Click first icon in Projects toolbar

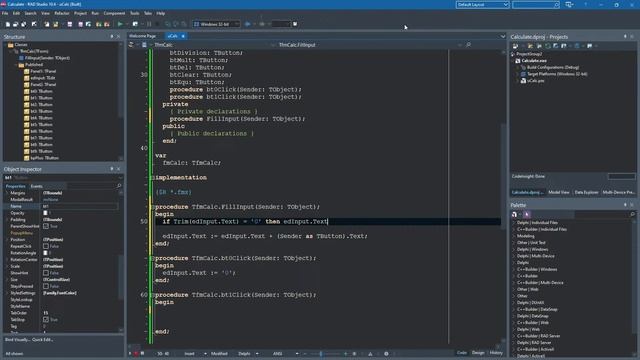[516, 46]
